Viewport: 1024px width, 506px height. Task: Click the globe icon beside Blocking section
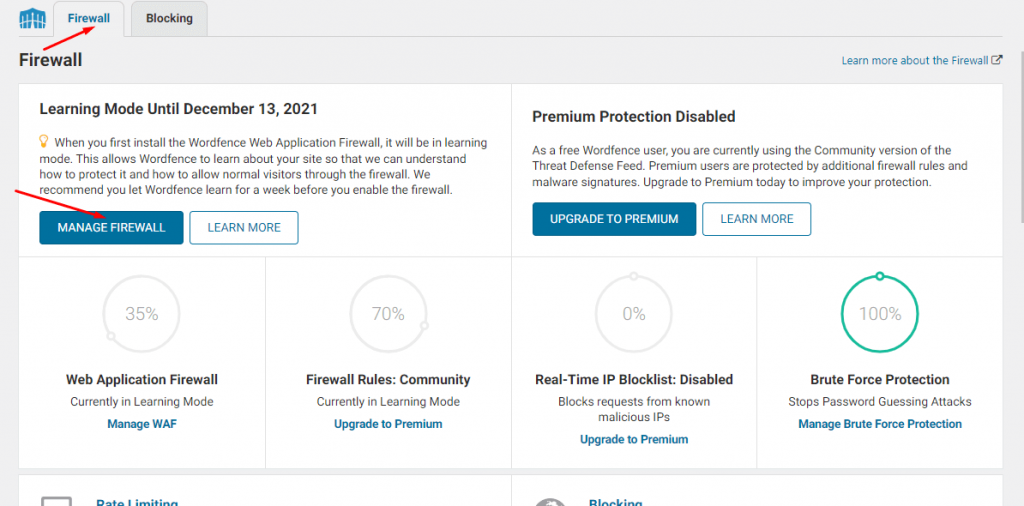549,502
